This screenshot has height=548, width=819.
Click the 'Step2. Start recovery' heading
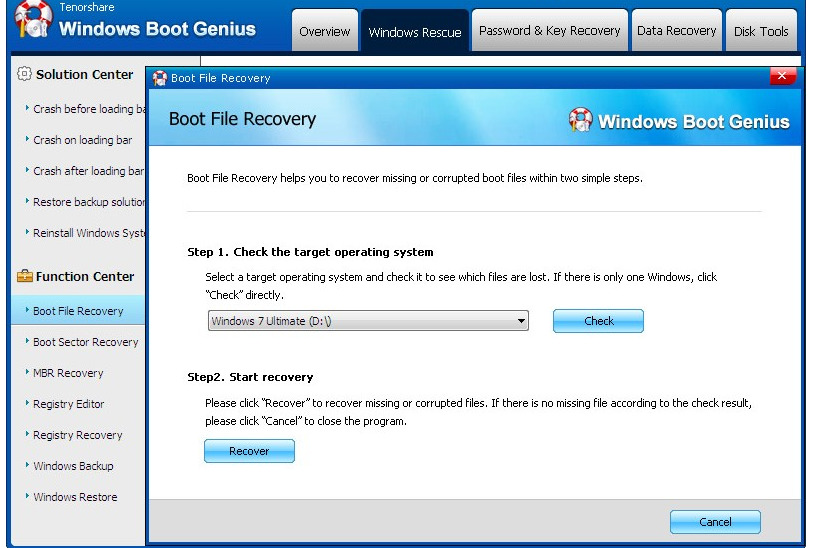pos(250,377)
